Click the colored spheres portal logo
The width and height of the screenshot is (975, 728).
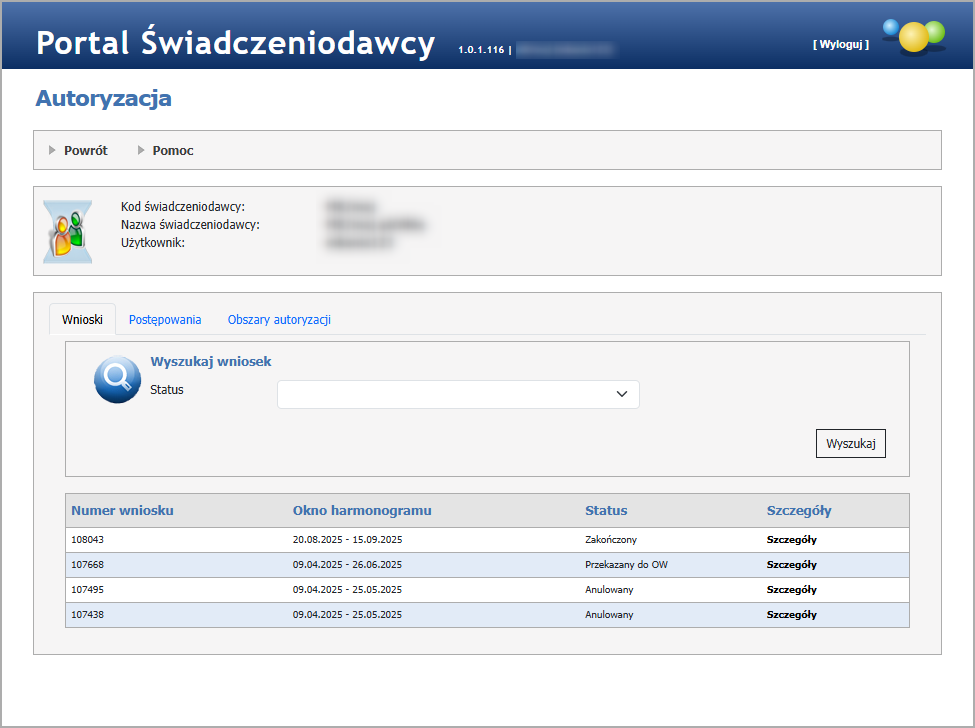pyautogui.click(x=913, y=36)
